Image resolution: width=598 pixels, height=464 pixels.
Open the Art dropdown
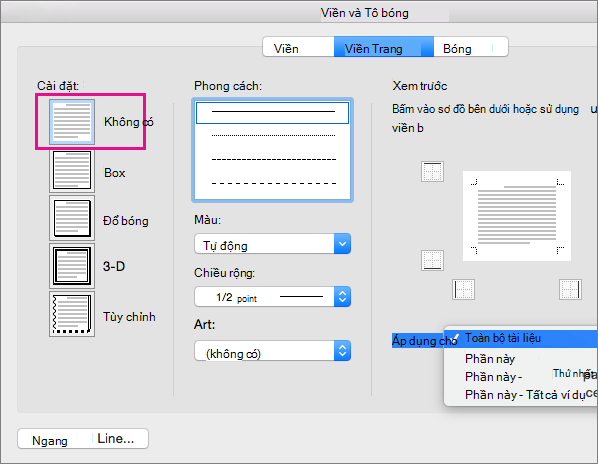tap(272, 351)
